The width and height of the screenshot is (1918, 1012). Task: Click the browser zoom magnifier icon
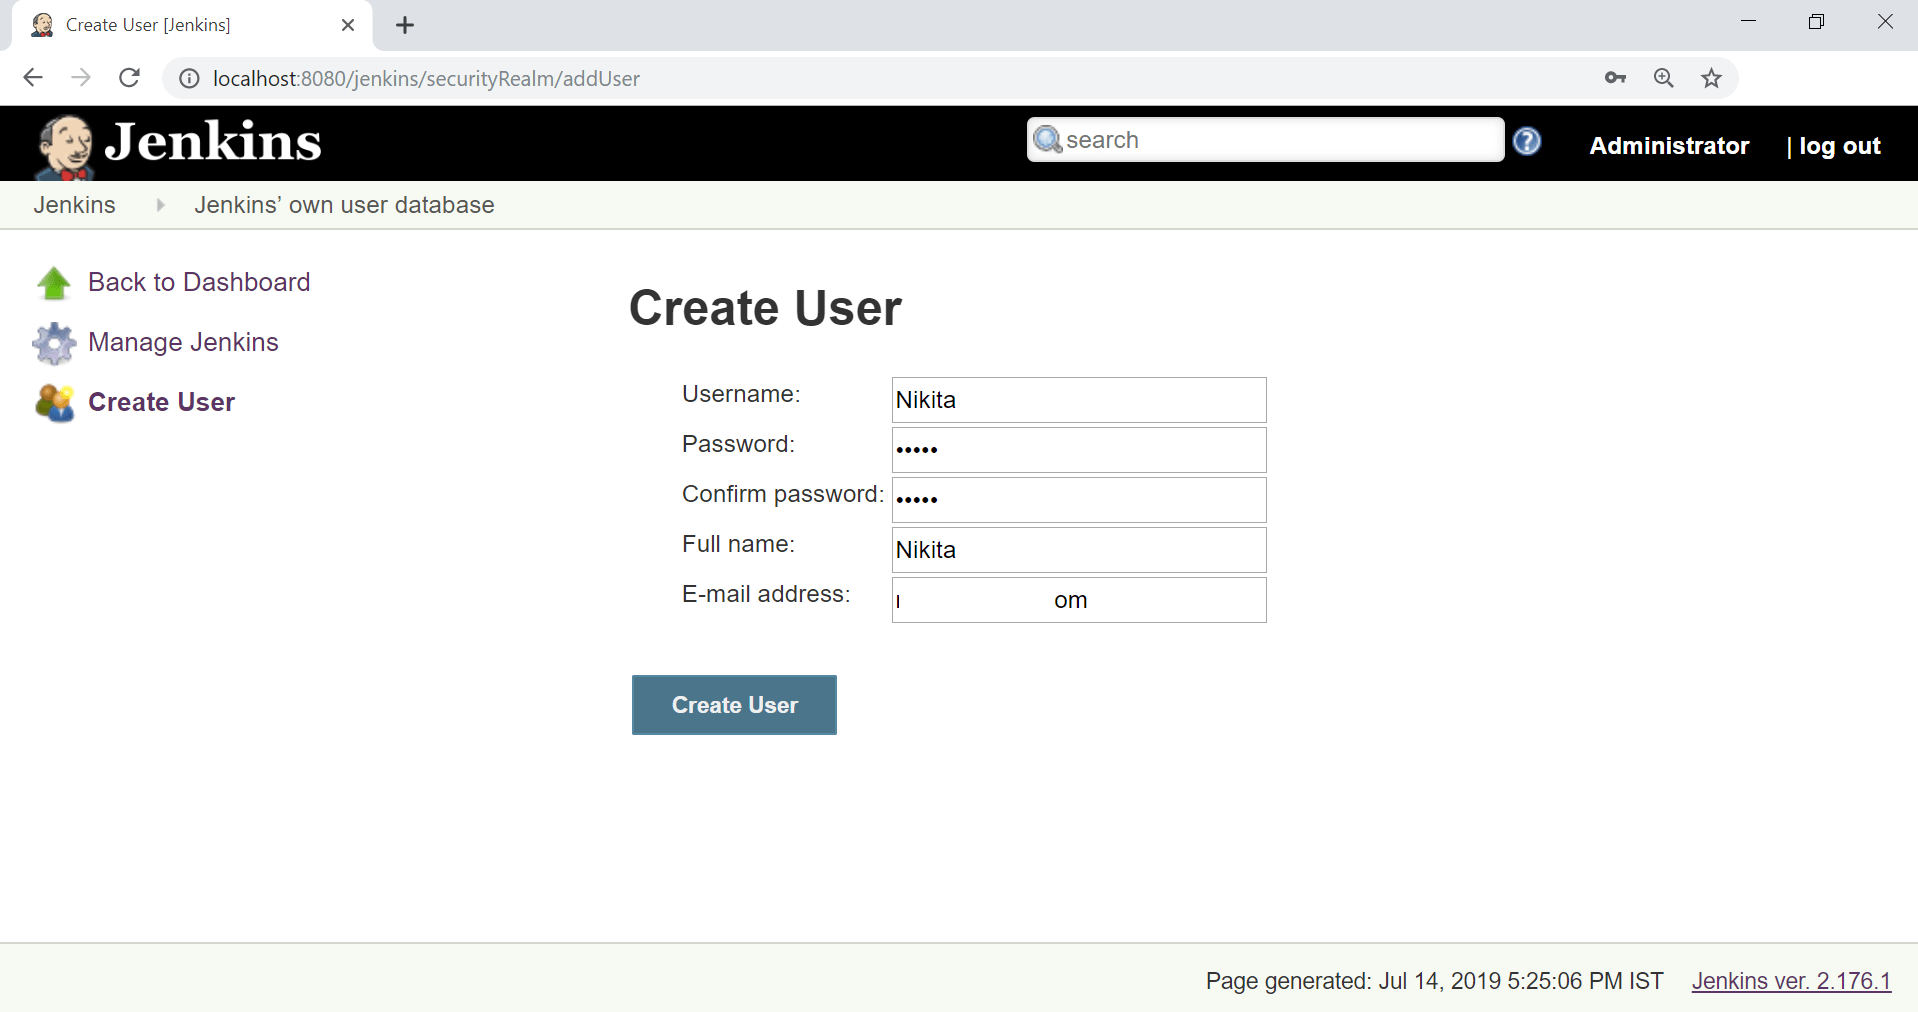(1663, 78)
